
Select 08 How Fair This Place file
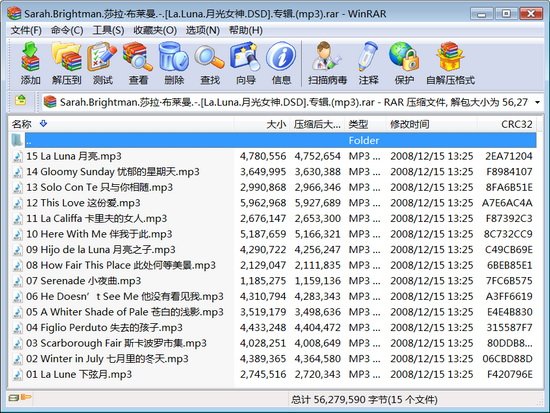coord(273,265)
